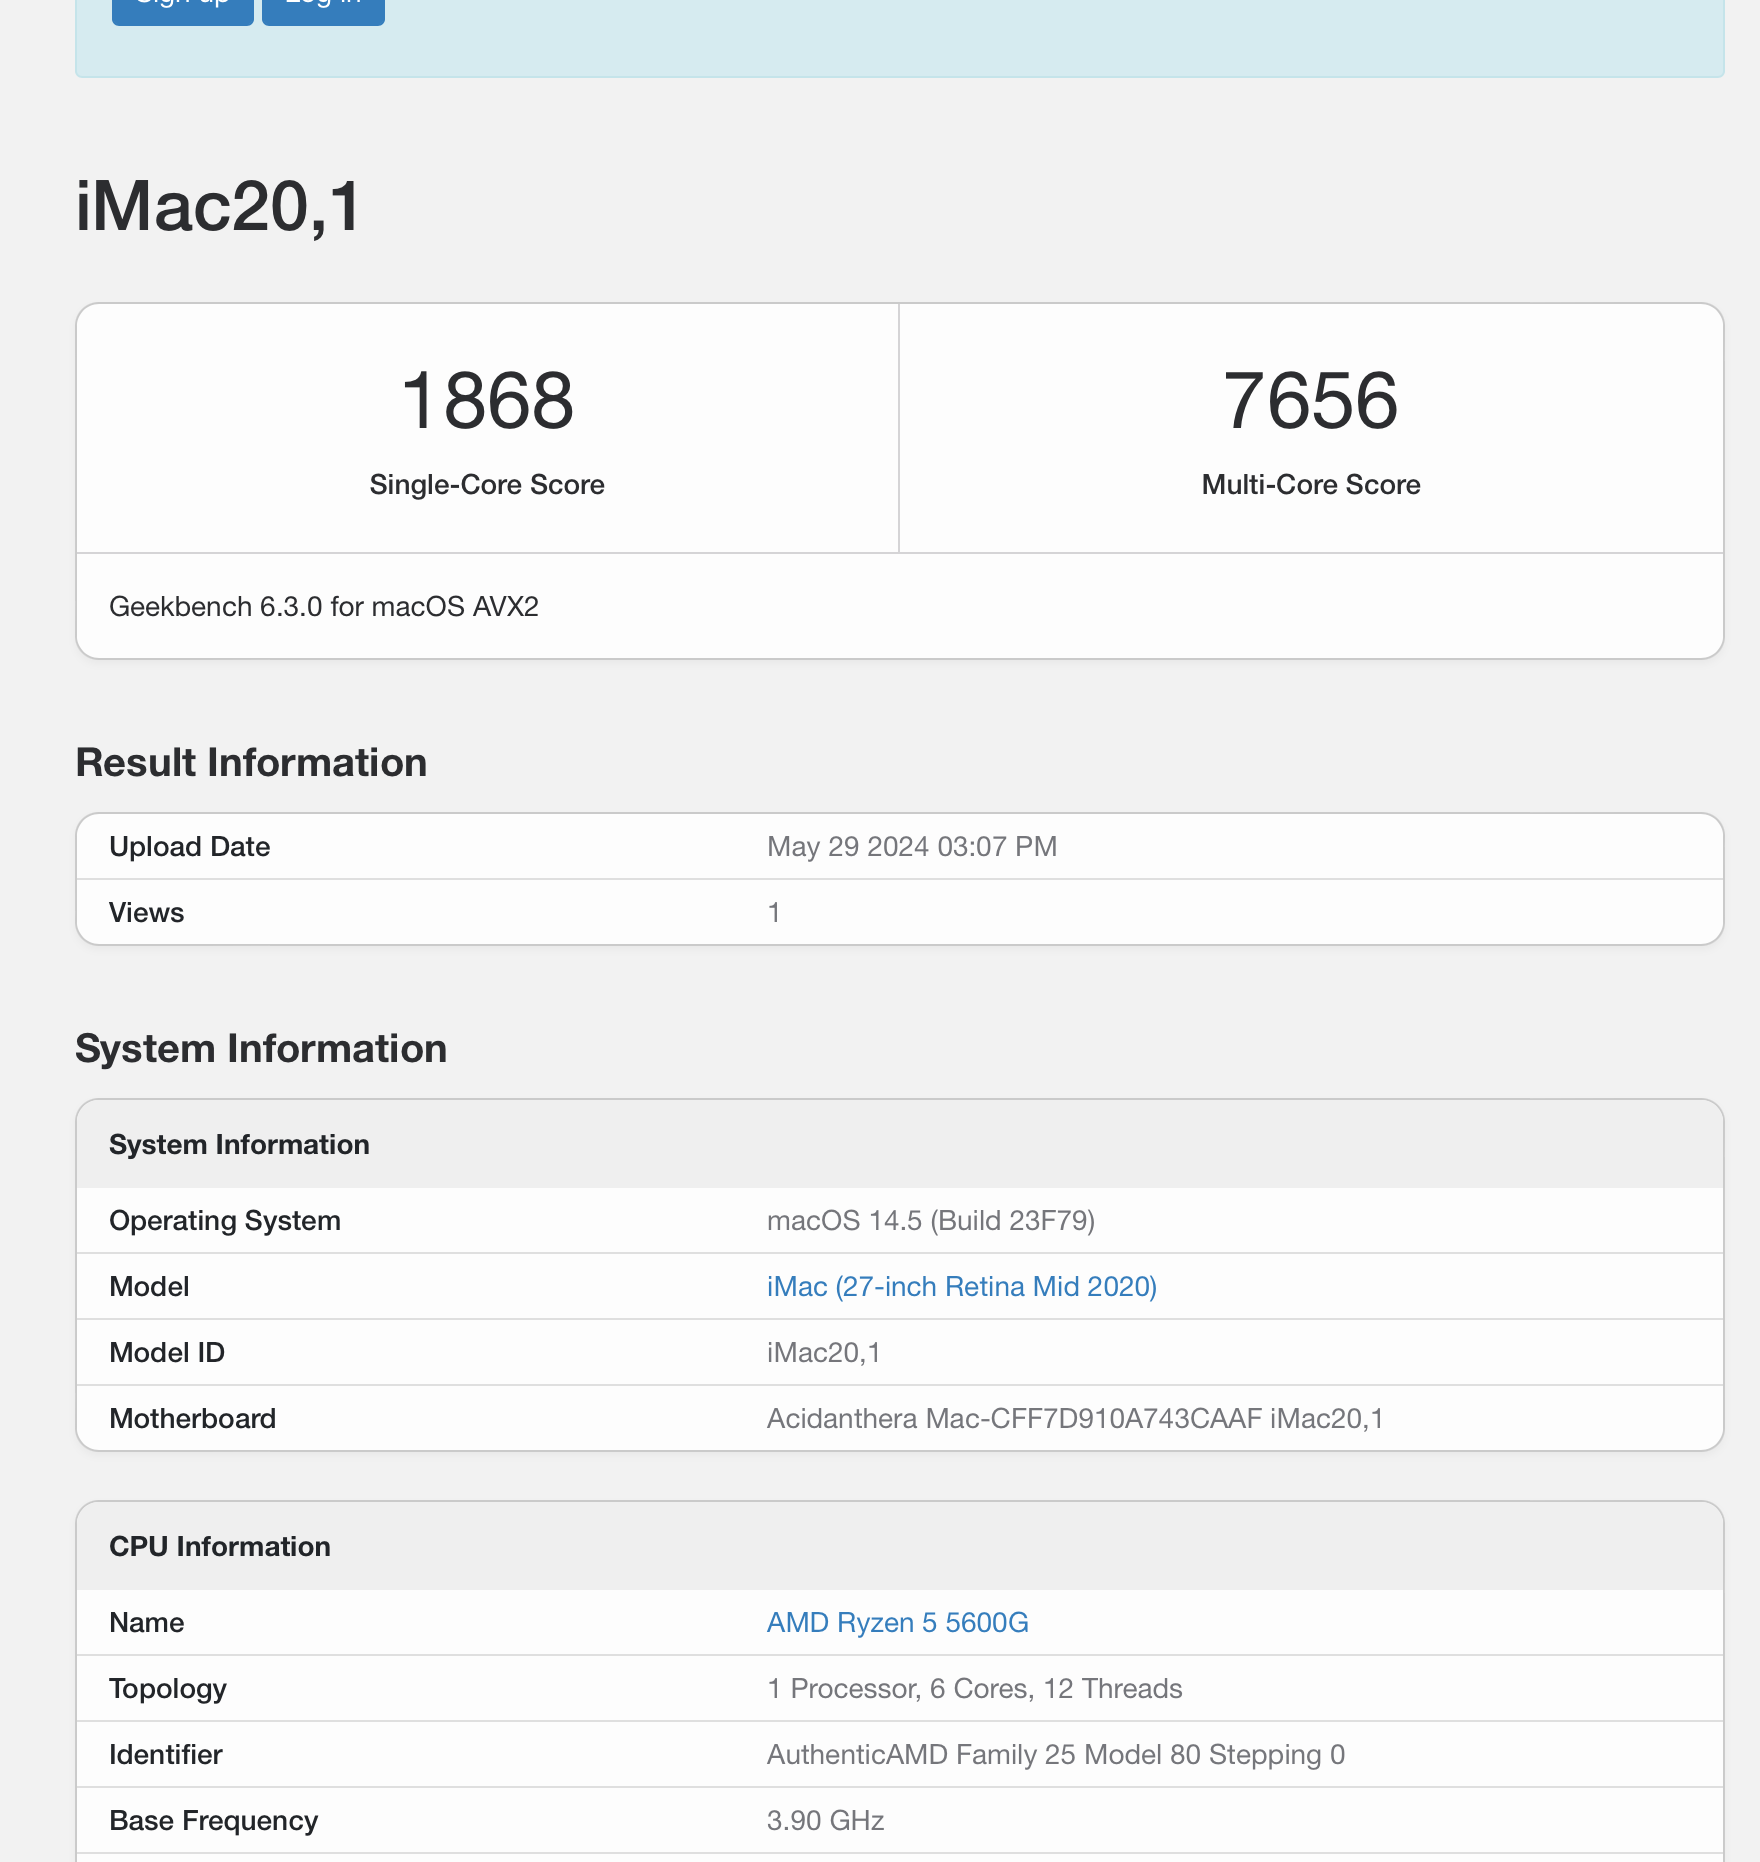
Task: Select the 7656 multi-core score value
Action: [x=1310, y=400]
